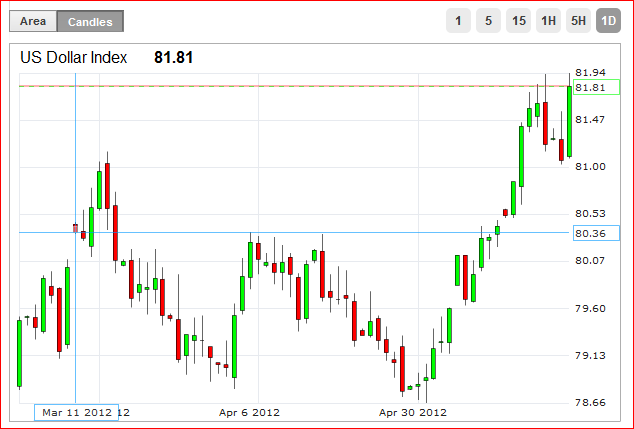Click the US Dollar Index title
This screenshot has height=429, width=634.
[74, 57]
